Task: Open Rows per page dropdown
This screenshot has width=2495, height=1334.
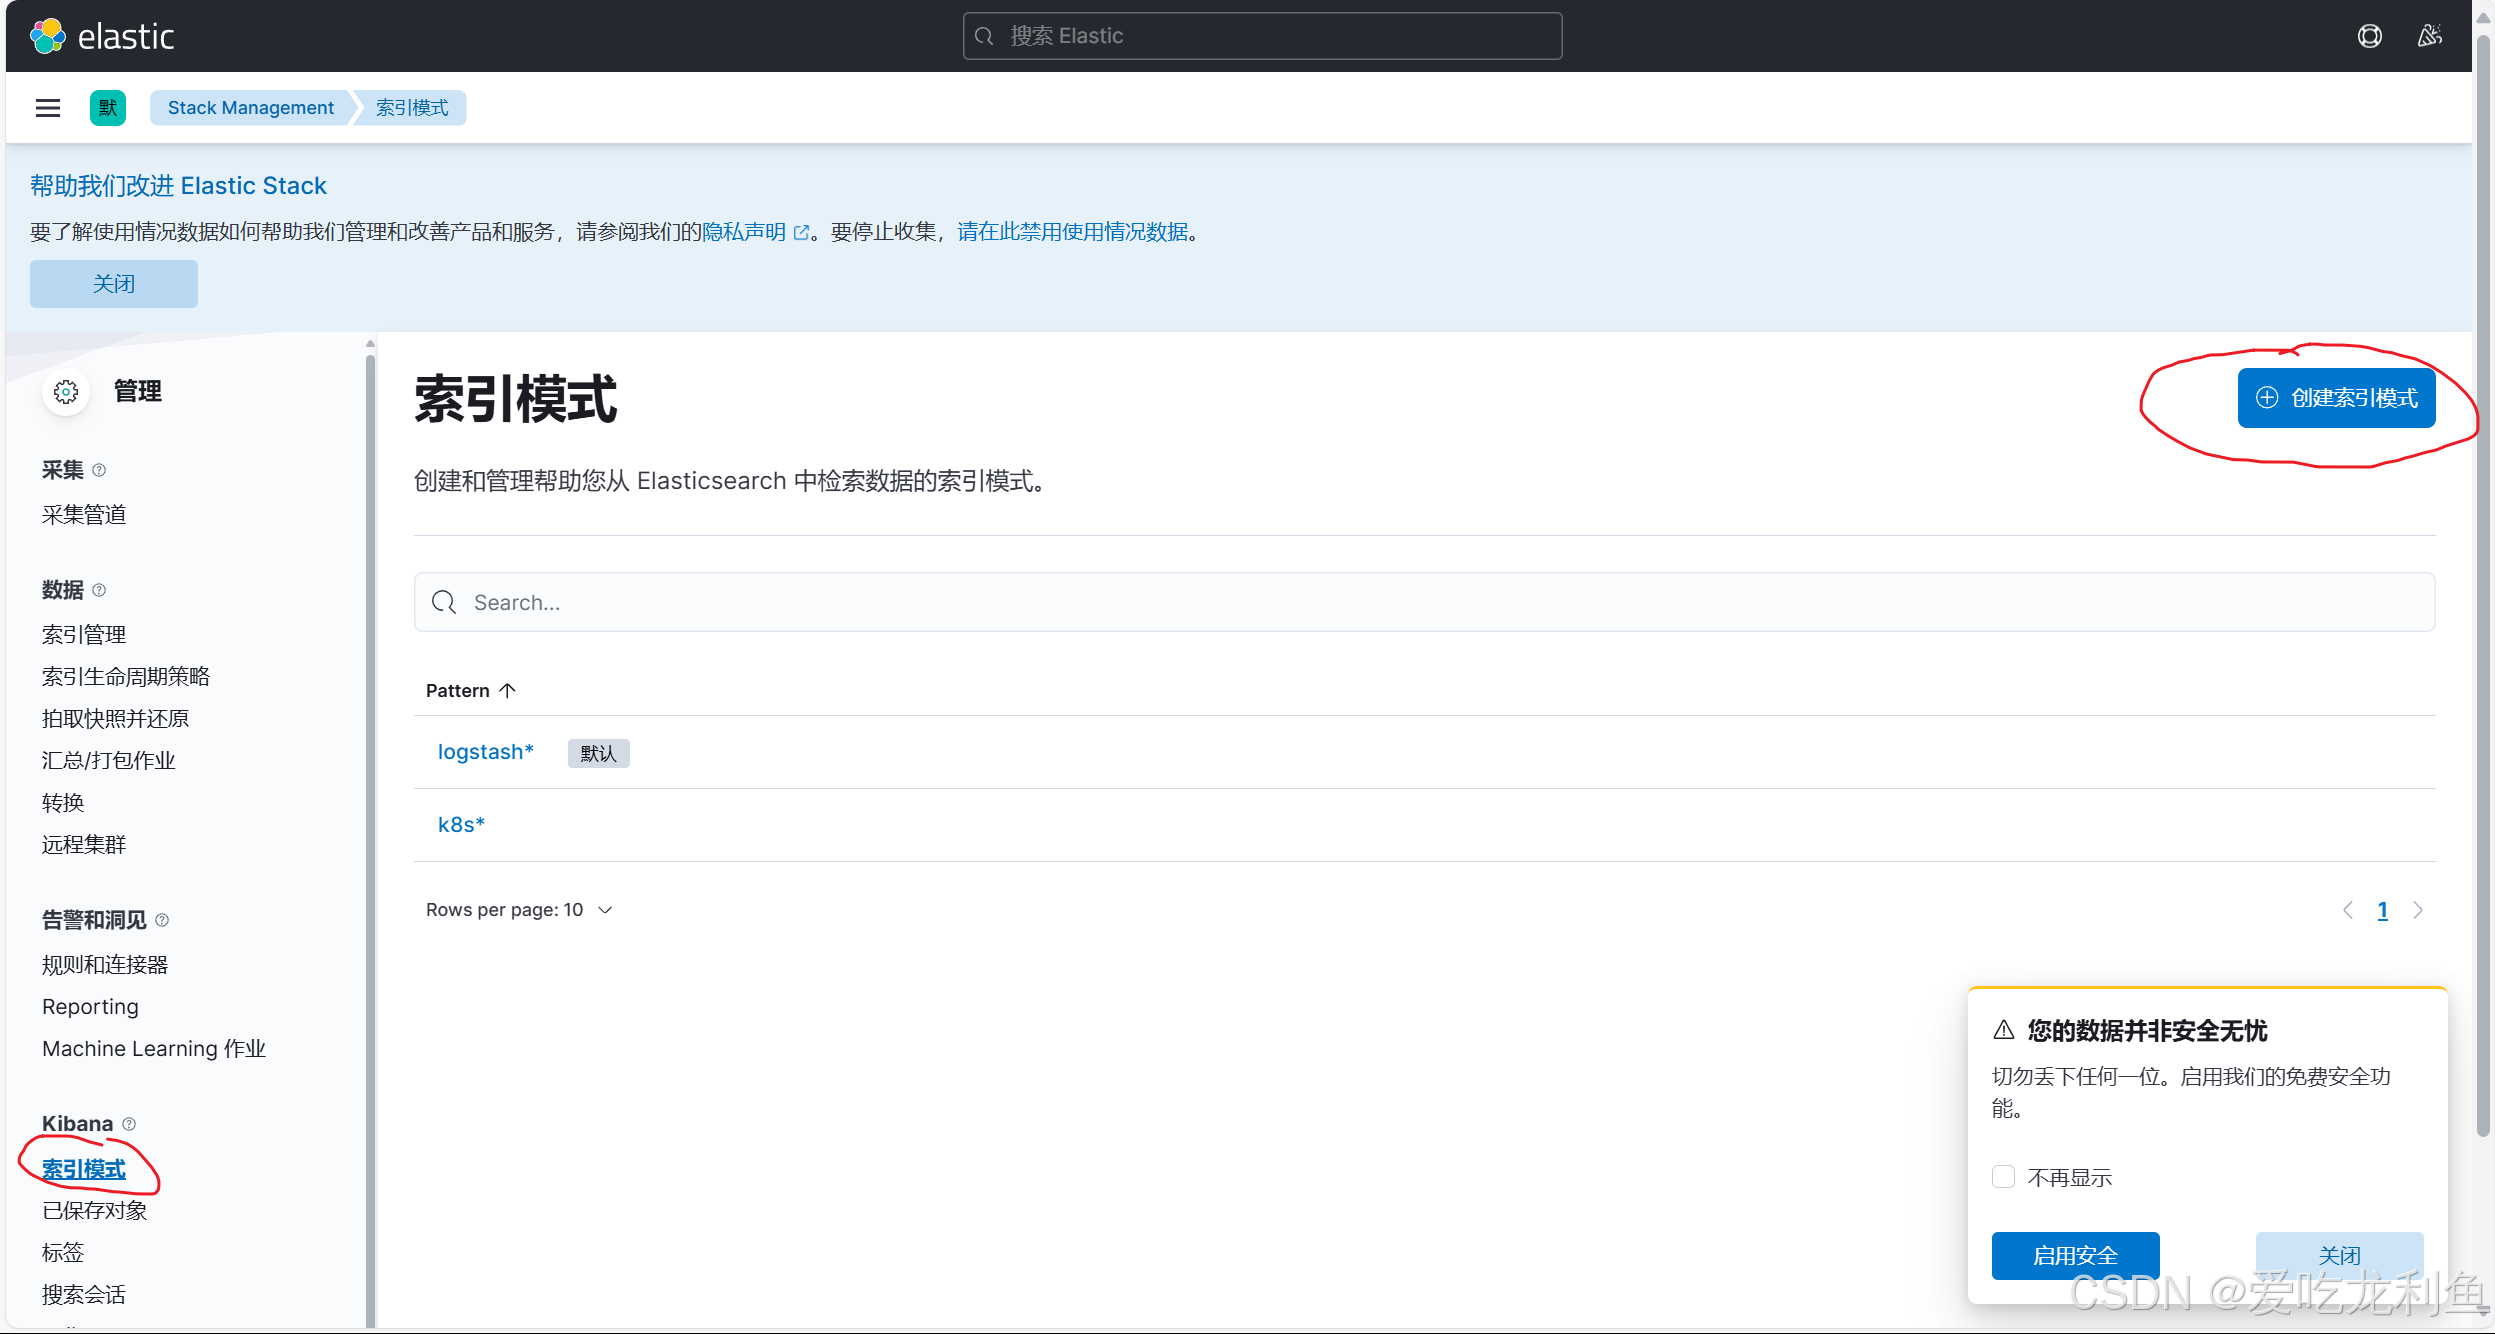Action: coord(519,910)
